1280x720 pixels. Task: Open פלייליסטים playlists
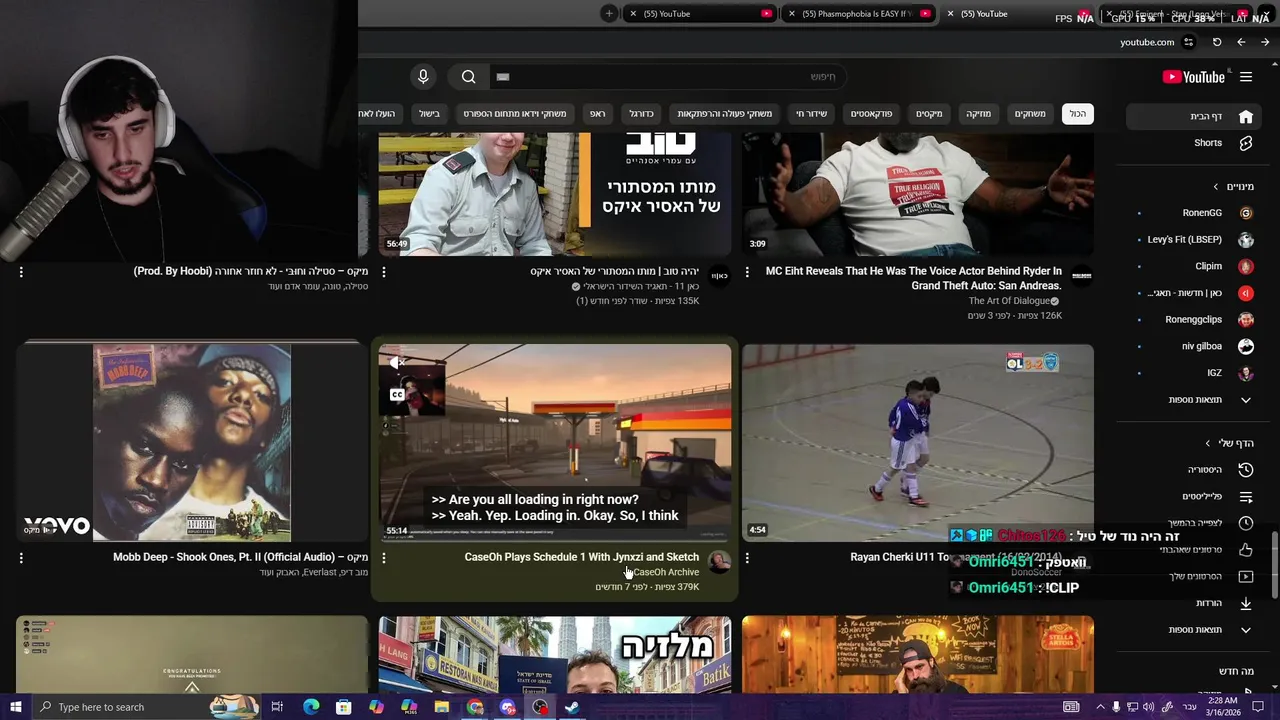coord(1195,496)
